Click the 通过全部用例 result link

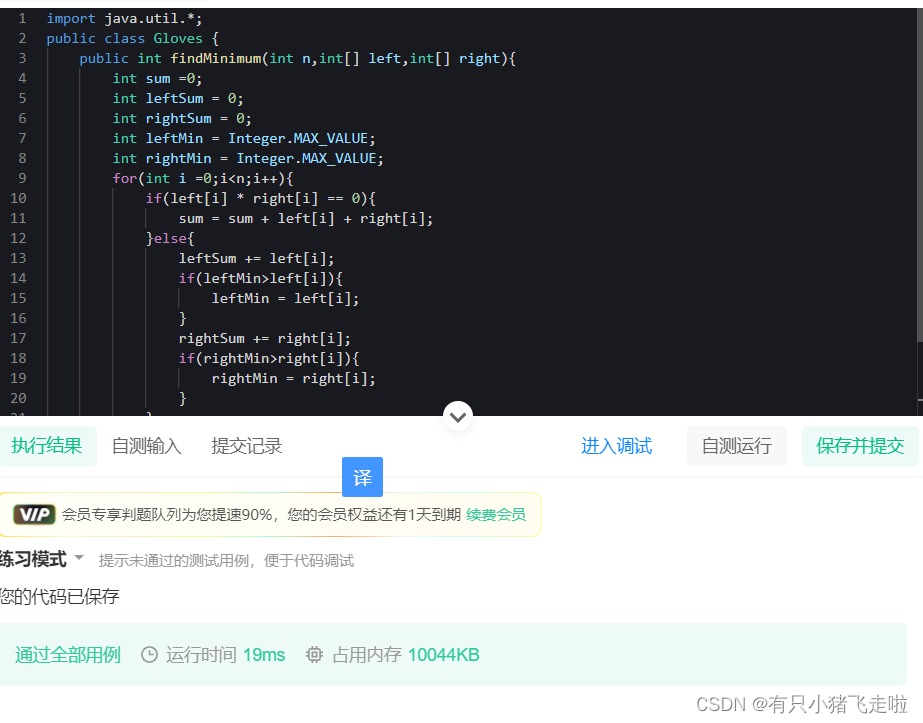point(67,654)
